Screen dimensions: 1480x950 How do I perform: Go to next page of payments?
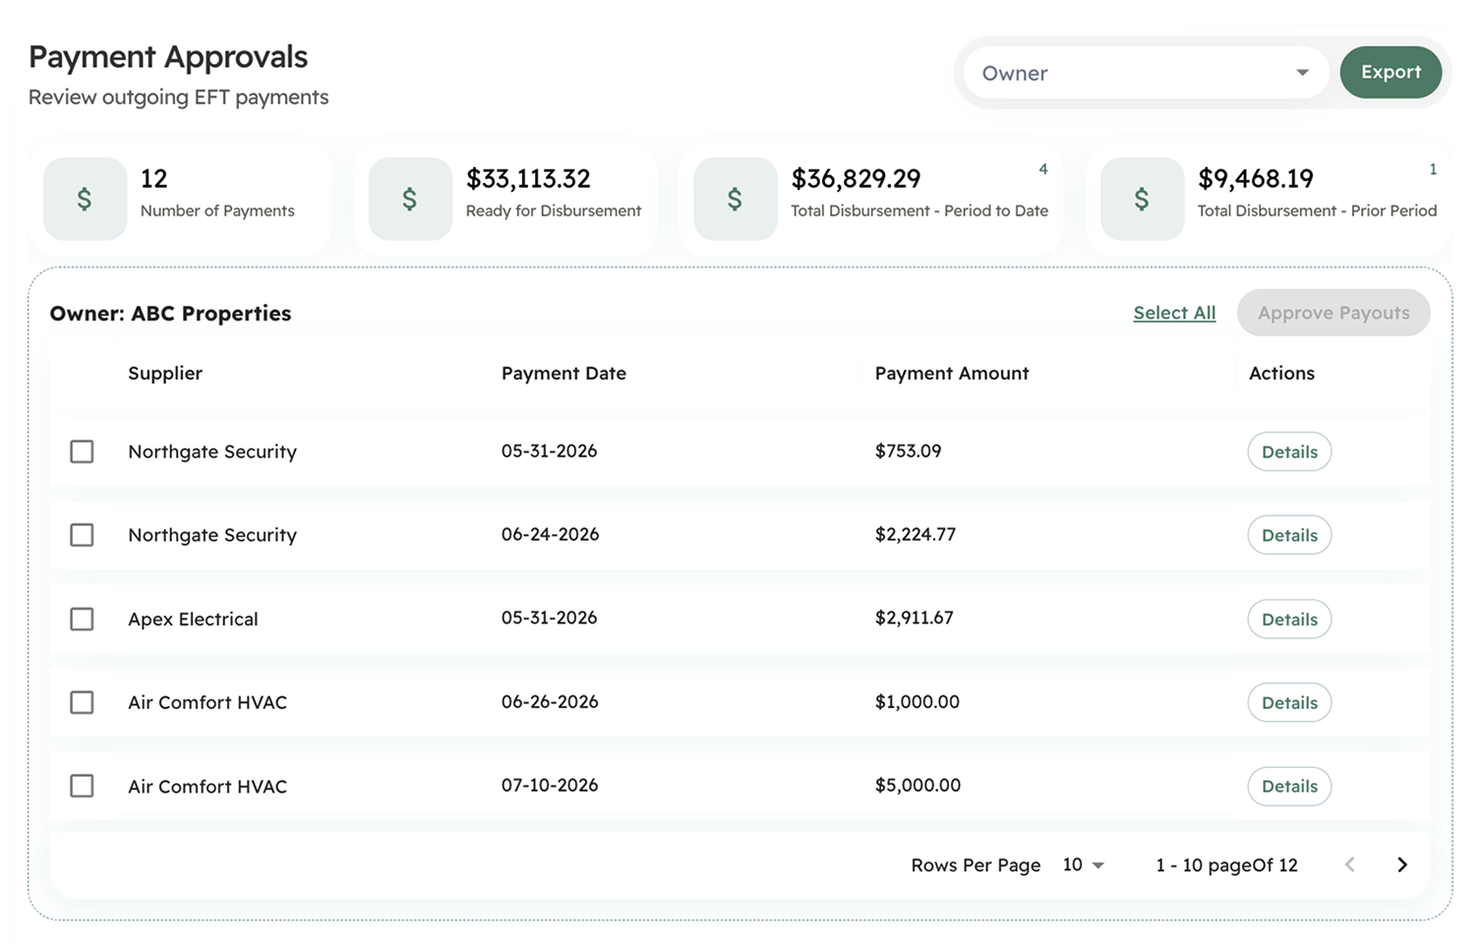click(1402, 865)
